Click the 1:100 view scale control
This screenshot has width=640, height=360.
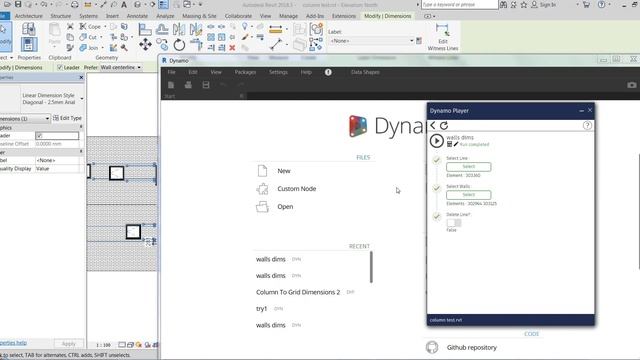click(x=103, y=345)
